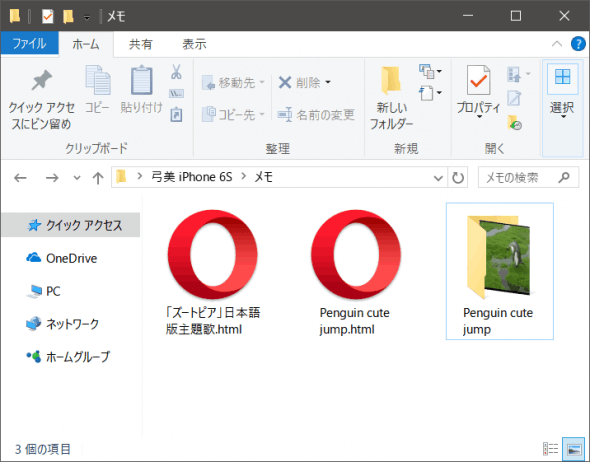Collapse the ribbon with the chevron
The width and height of the screenshot is (590, 462).
557,44
